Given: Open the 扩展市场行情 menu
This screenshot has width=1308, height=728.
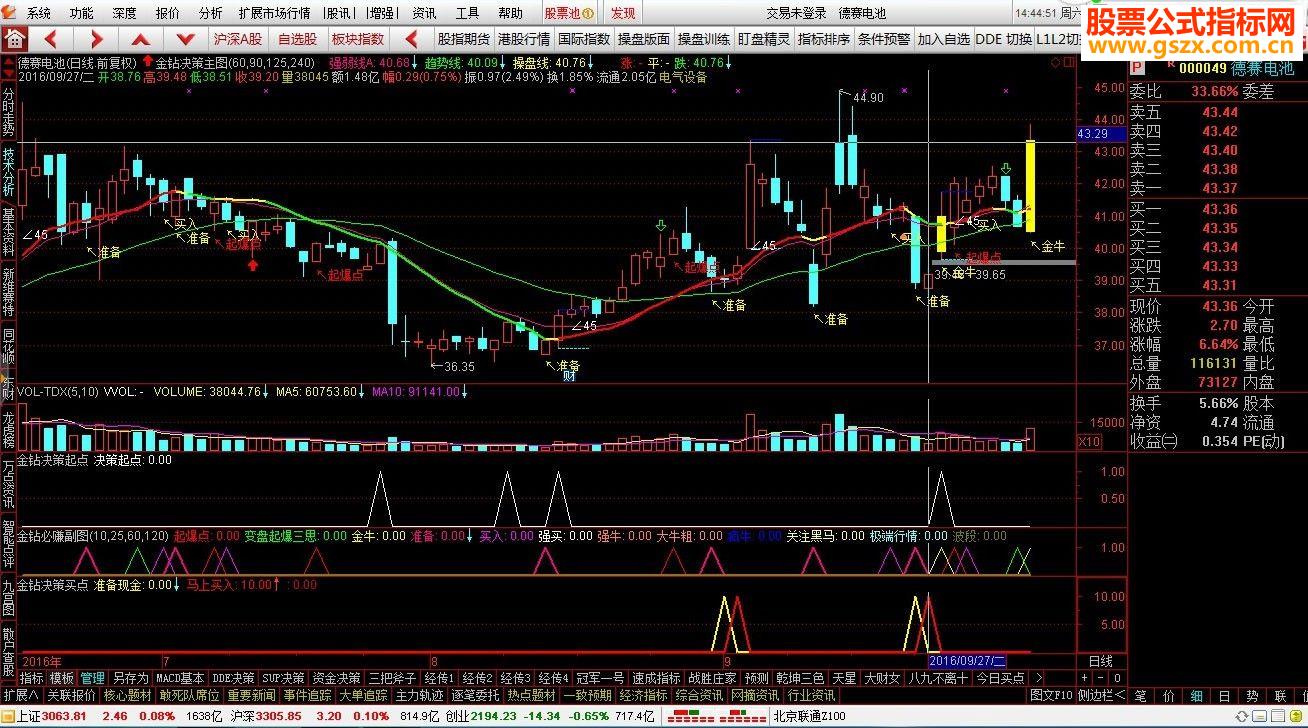Looking at the screenshot, I should click(274, 13).
